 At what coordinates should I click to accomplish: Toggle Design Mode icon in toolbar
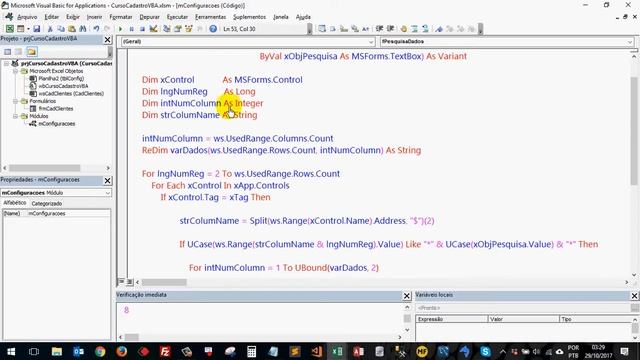tap(153, 29)
